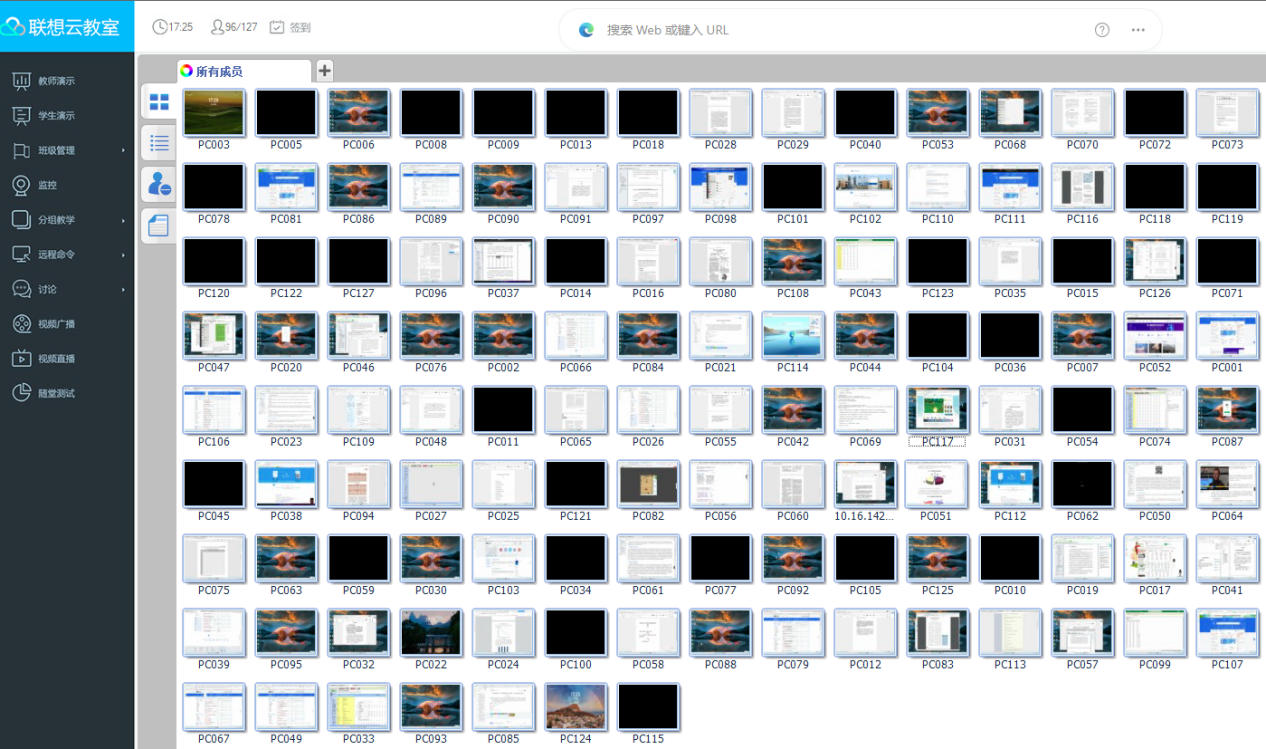Select the 10.16.142... thumbnail
The height and width of the screenshot is (749, 1266).
click(x=865, y=484)
